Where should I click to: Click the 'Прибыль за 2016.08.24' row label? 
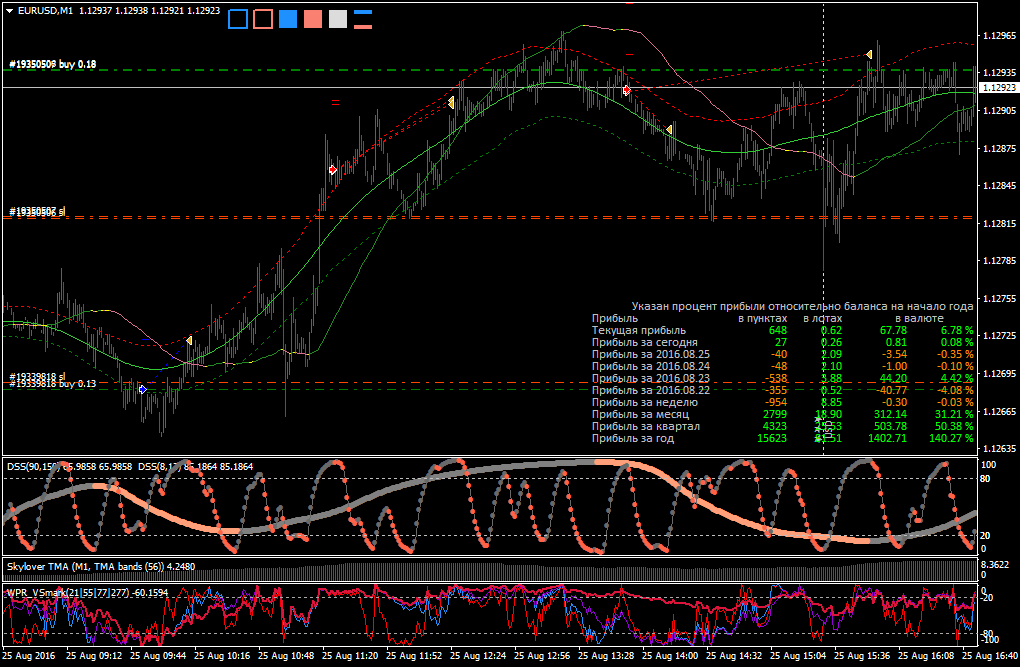pyautogui.click(x=651, y=366)
